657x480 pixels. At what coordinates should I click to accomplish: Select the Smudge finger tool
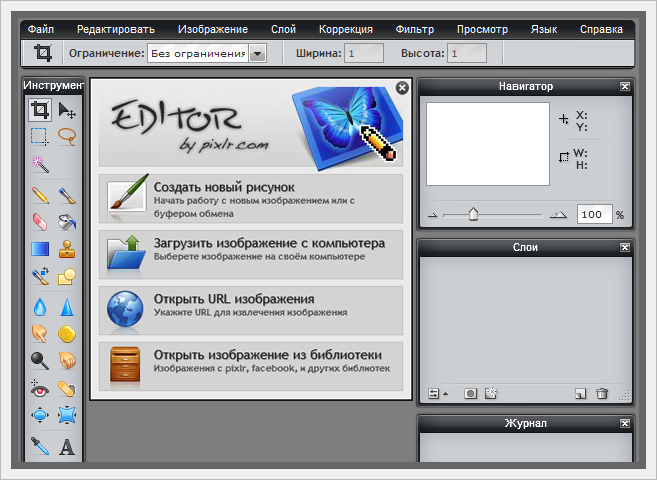pyautogui.click(x=40, y=334)
